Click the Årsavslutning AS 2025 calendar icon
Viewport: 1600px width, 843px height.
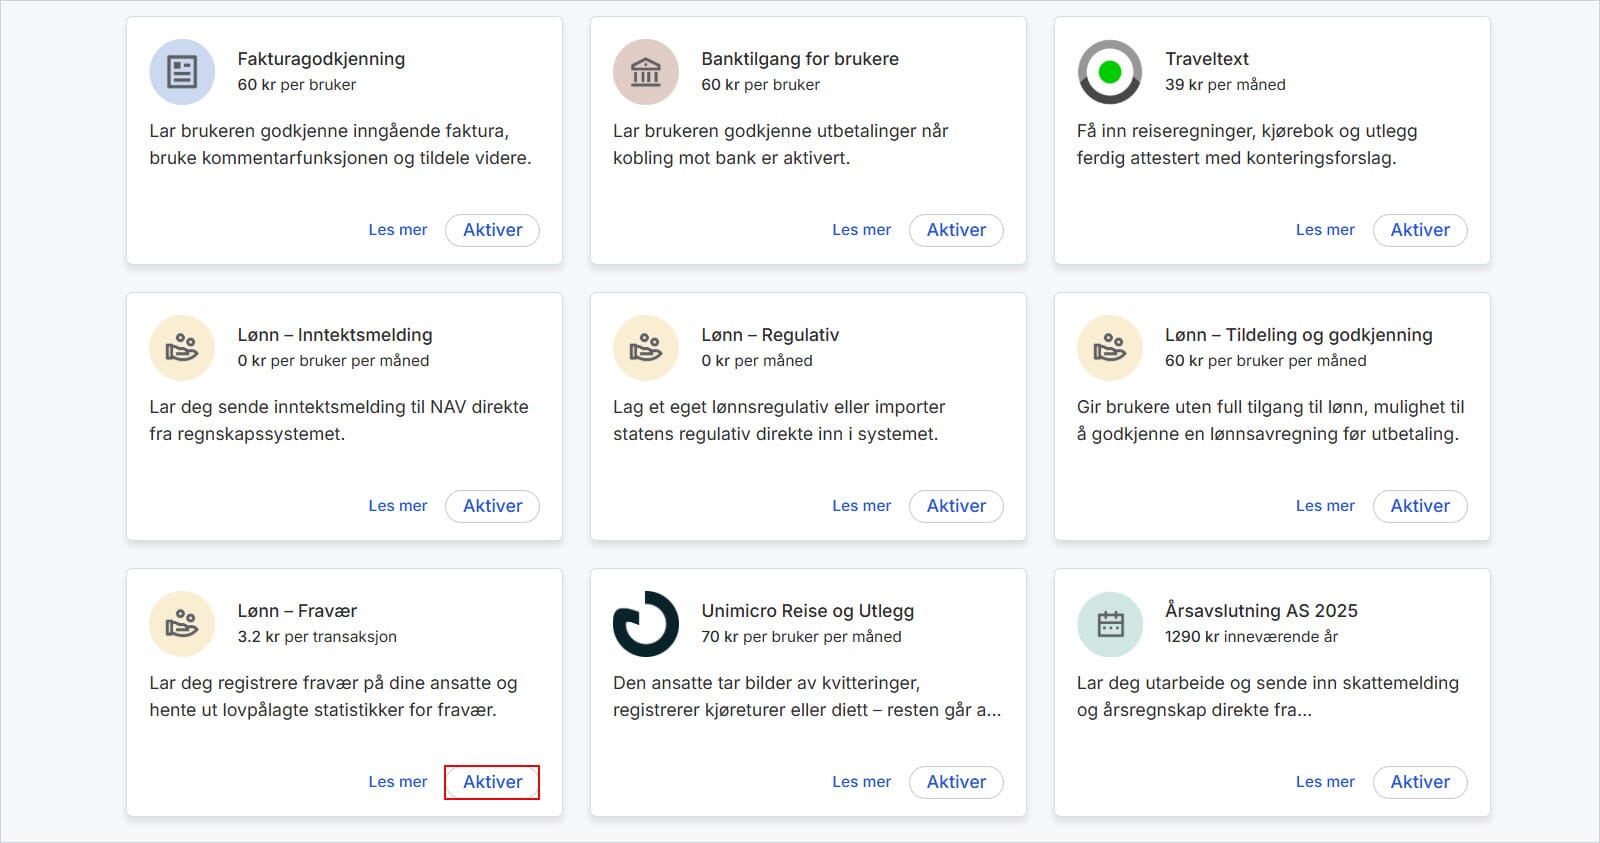[1110, 624]
